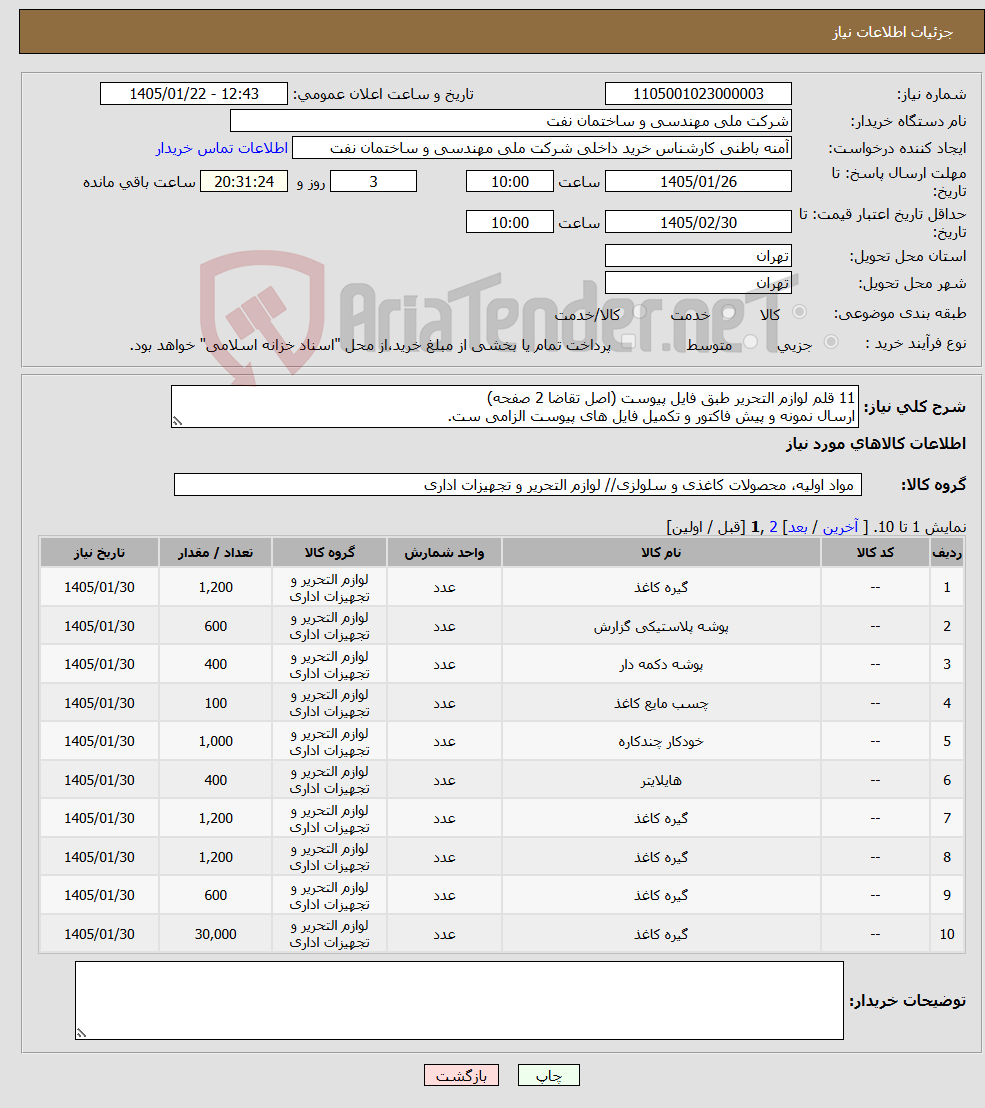Click the need number field 1105001023000003

click(698, 94)
